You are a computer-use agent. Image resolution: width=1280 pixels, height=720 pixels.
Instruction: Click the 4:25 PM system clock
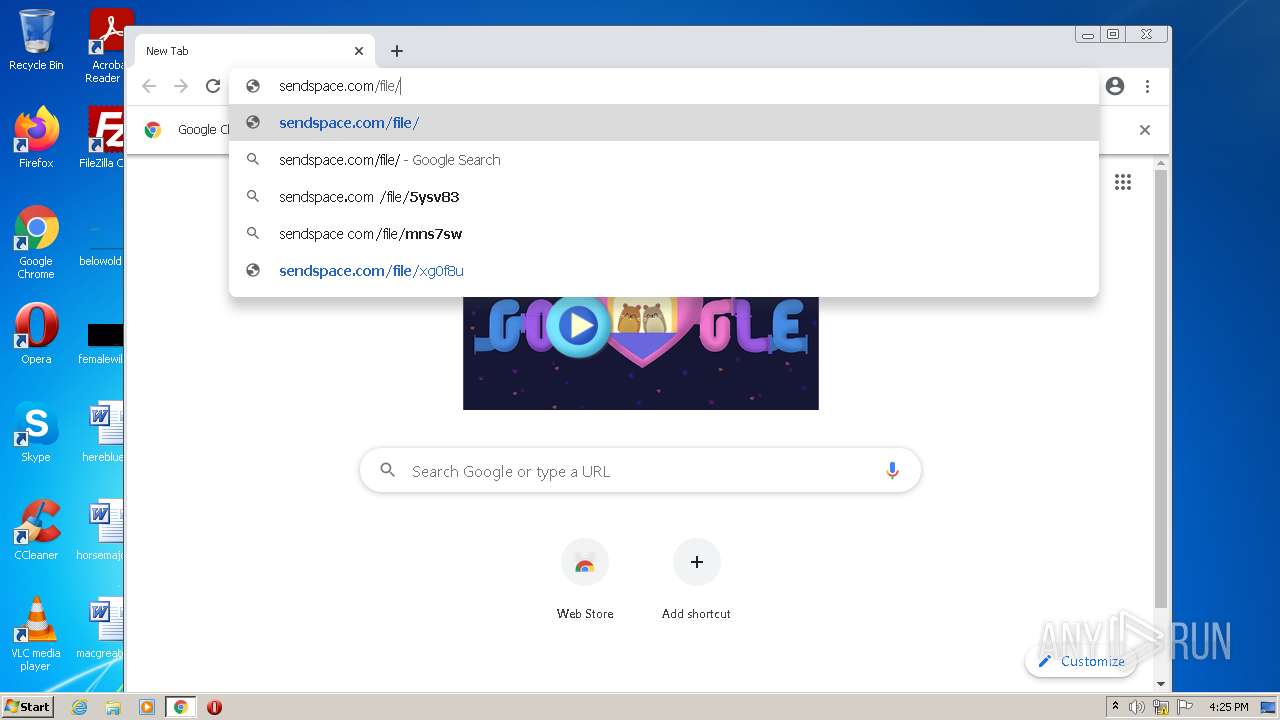(1228, 707)
